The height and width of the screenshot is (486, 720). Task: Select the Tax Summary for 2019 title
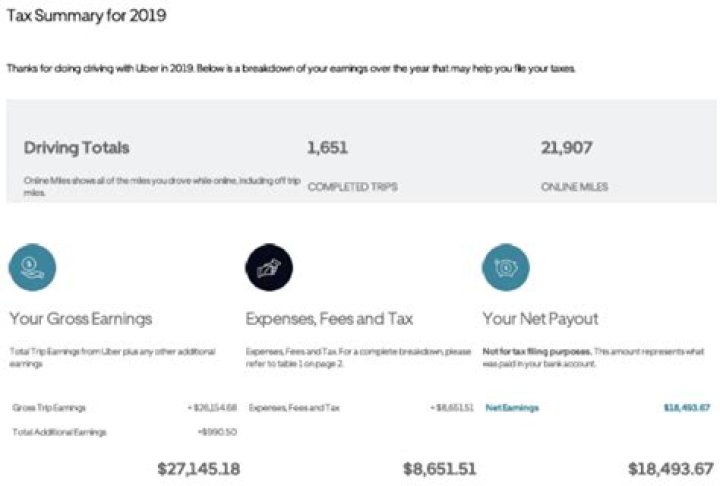[x=87, y=16]
